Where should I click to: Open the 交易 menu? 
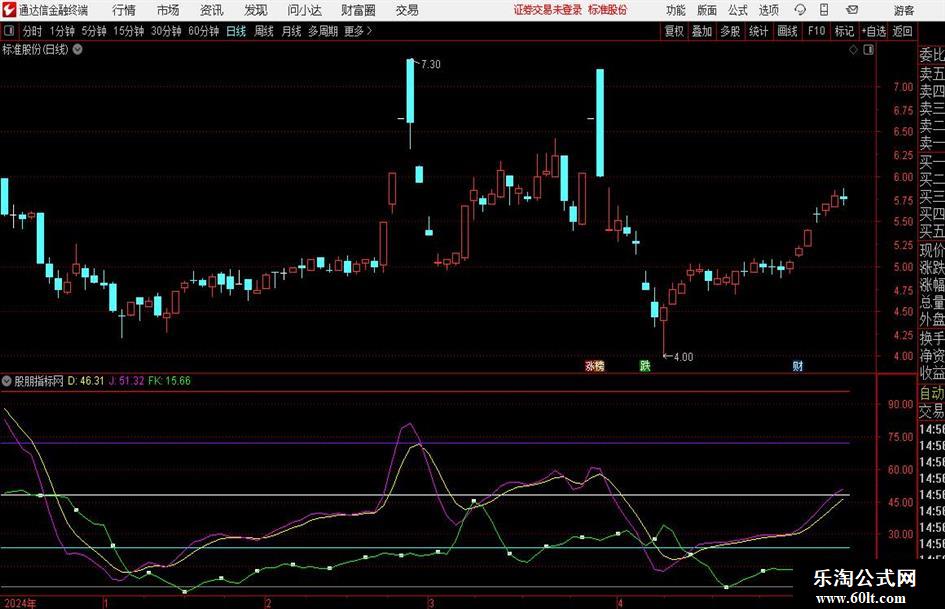tap(407, 10)
